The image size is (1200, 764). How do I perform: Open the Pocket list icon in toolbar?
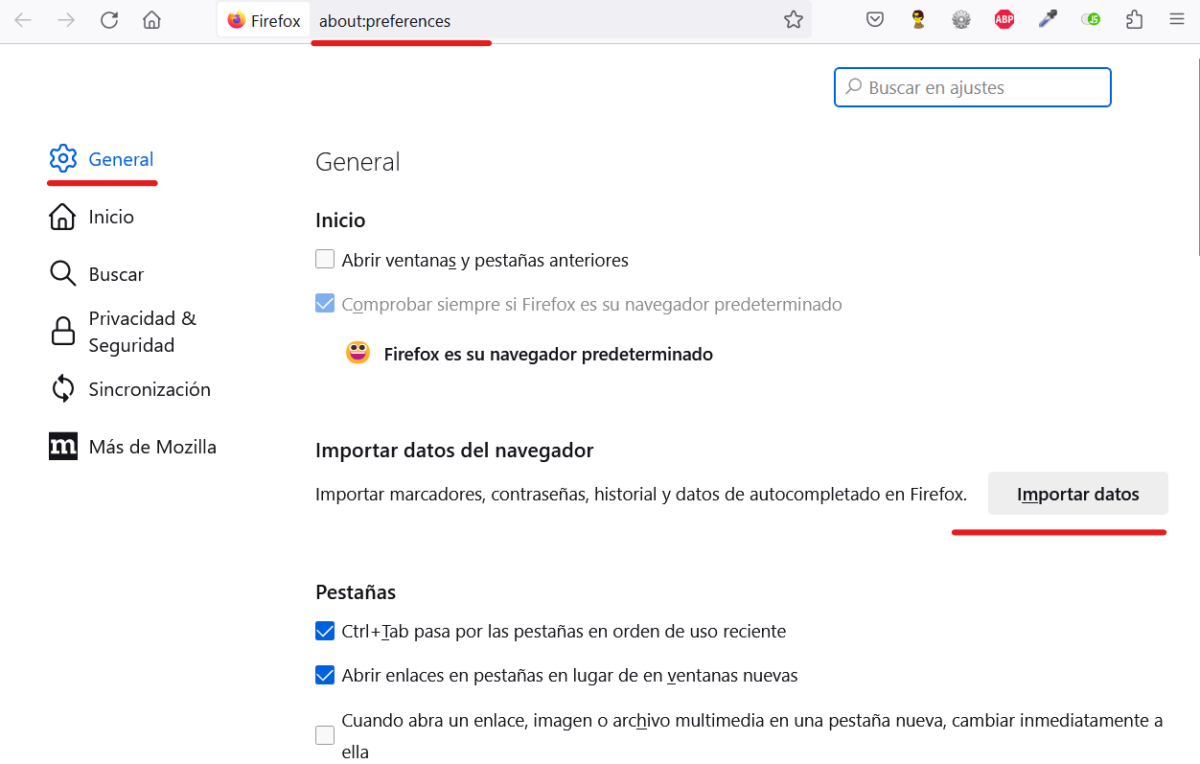coord(875,19)
